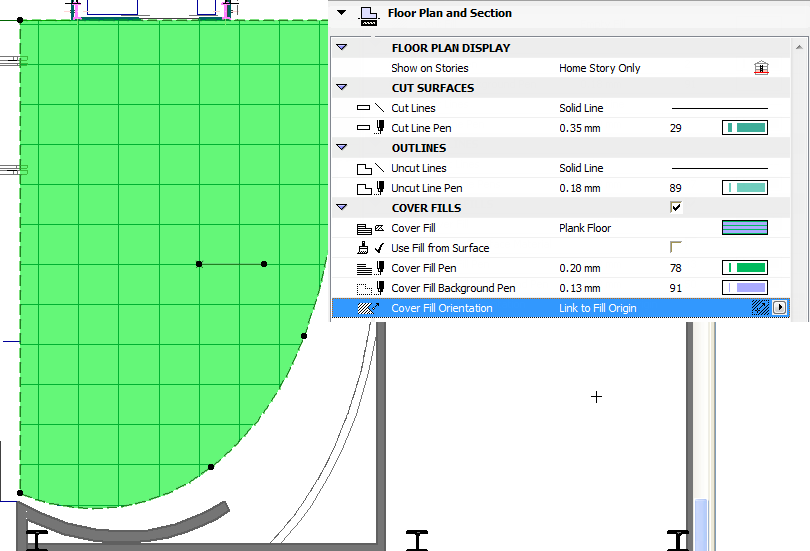The height and width of the screenshot is (551, 810).
Task: Click the Cut Lines row icon
Action: (x=370, y=108)
